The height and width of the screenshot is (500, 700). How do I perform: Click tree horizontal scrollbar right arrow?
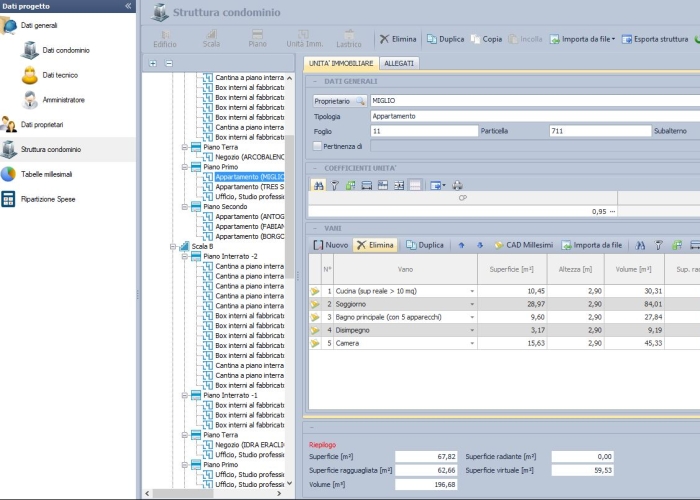[x=279, y=494]
